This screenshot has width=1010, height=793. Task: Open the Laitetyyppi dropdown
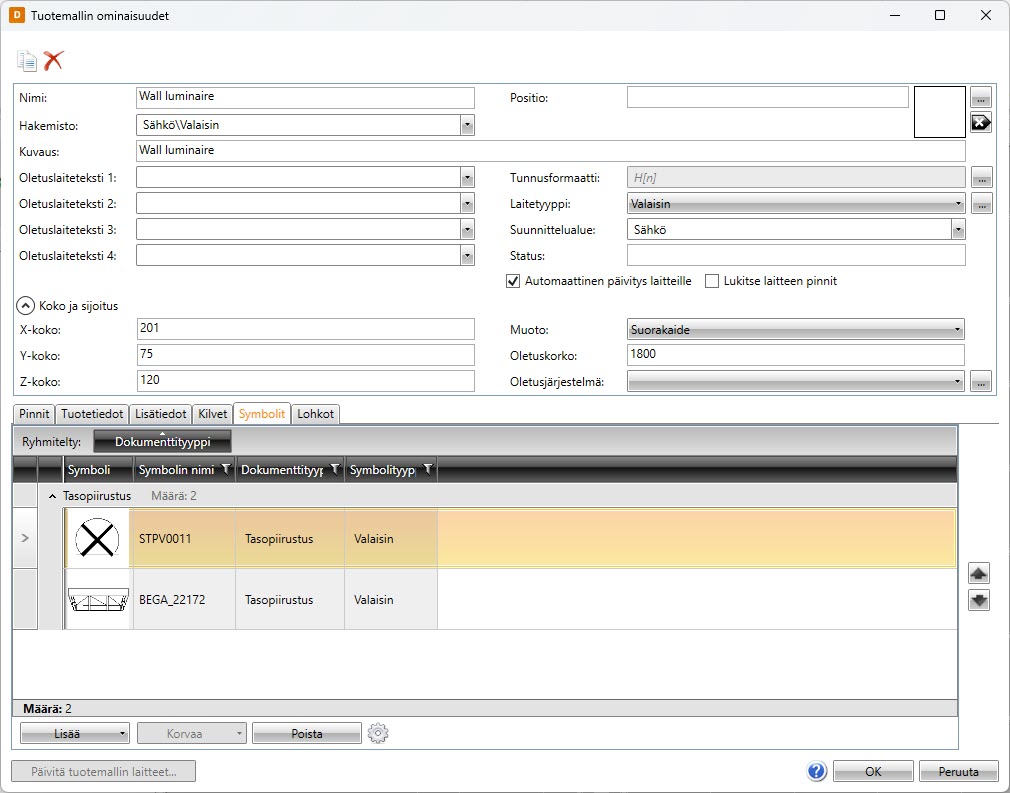[x=796, y=204]
